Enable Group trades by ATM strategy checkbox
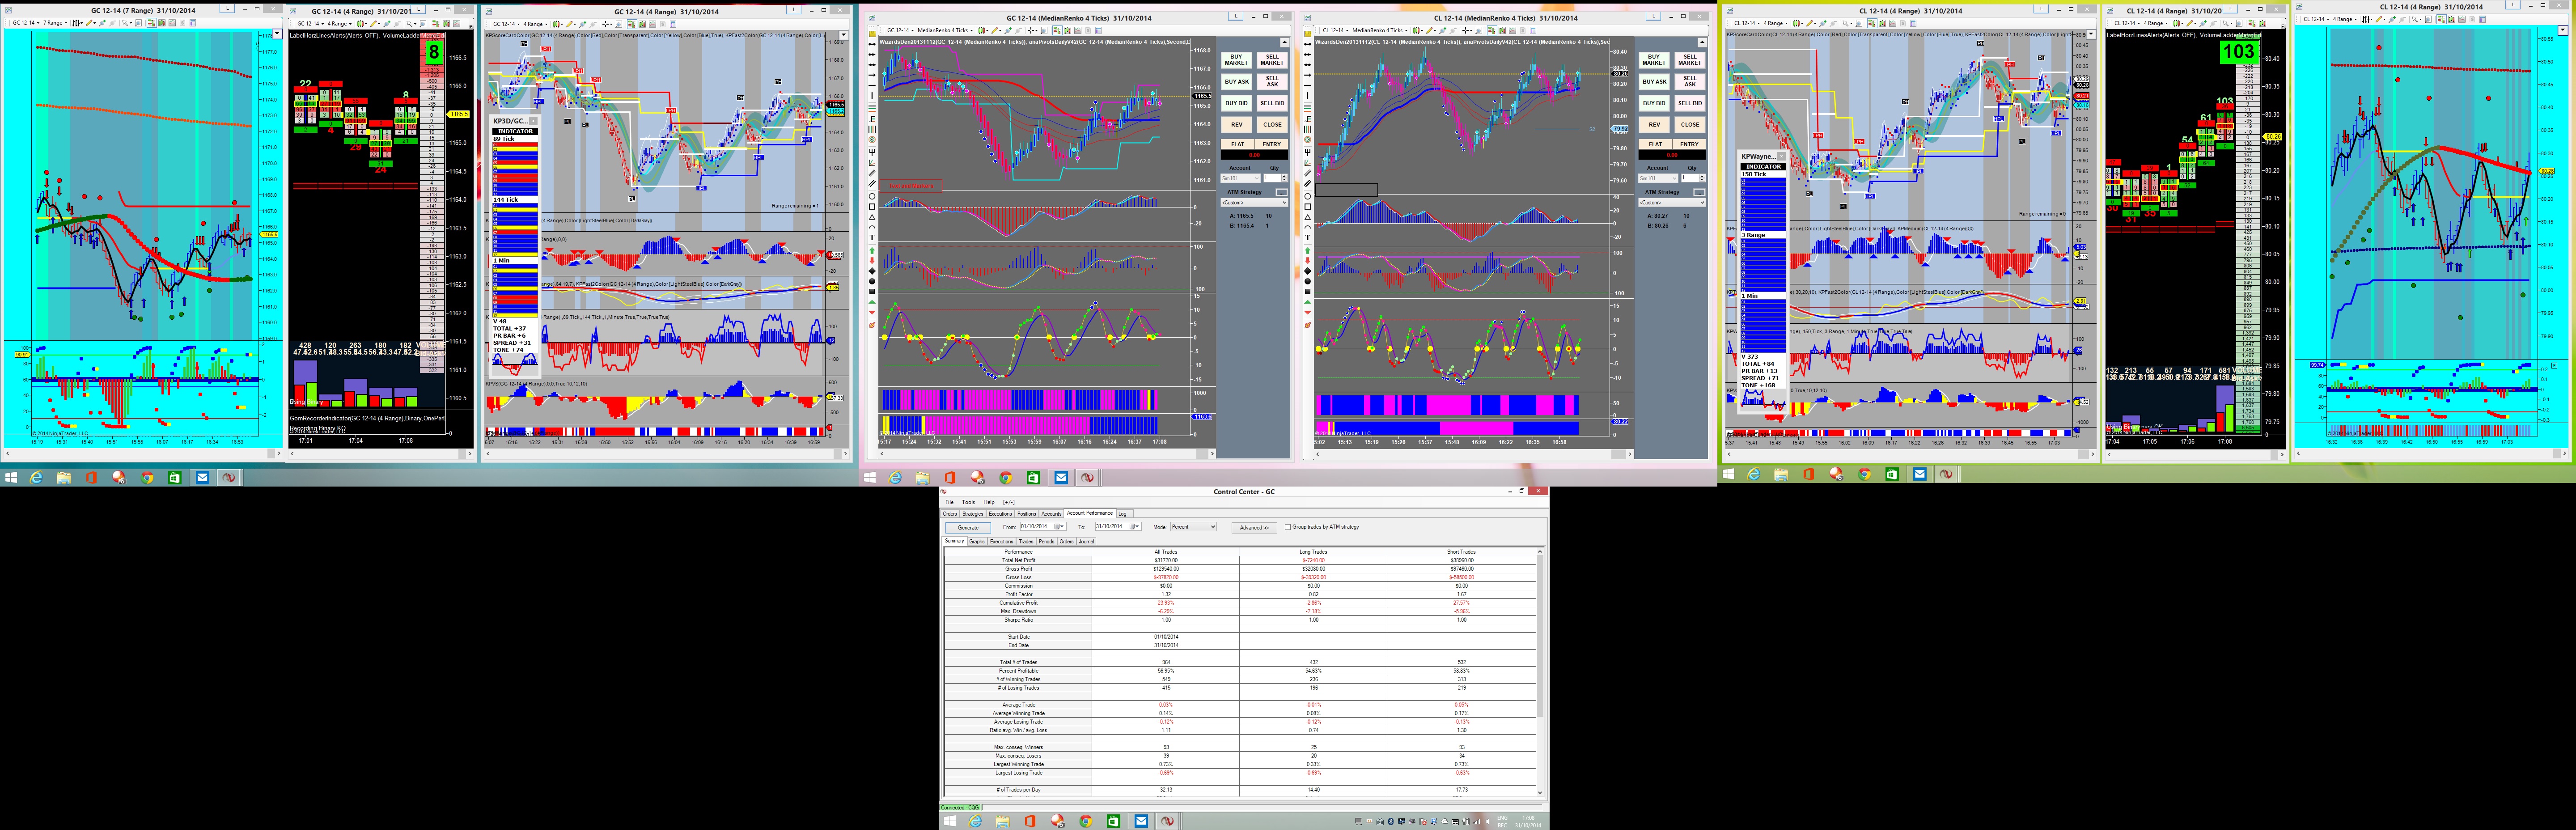 [1288, 527]
